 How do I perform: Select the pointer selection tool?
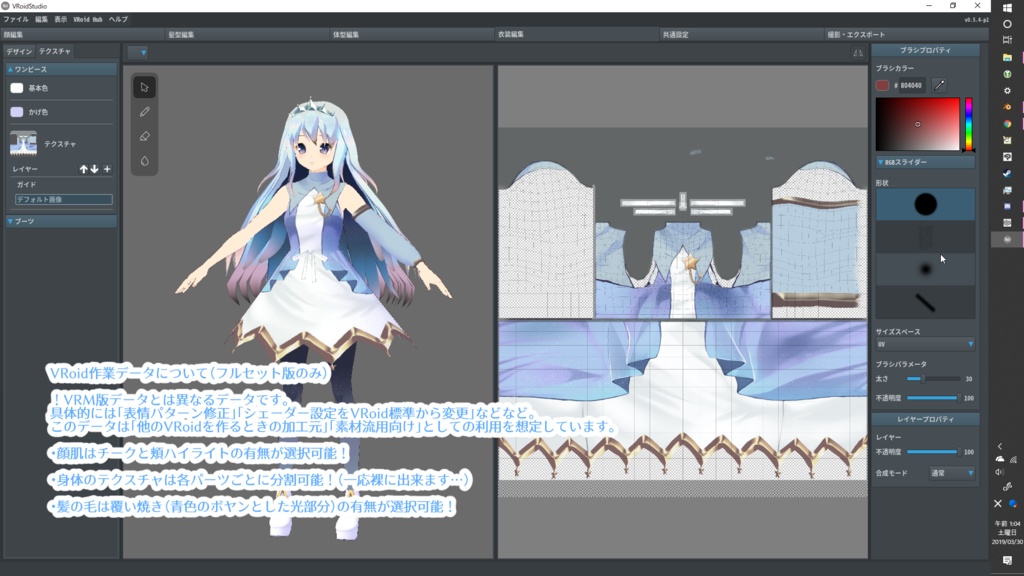(143, 88)
